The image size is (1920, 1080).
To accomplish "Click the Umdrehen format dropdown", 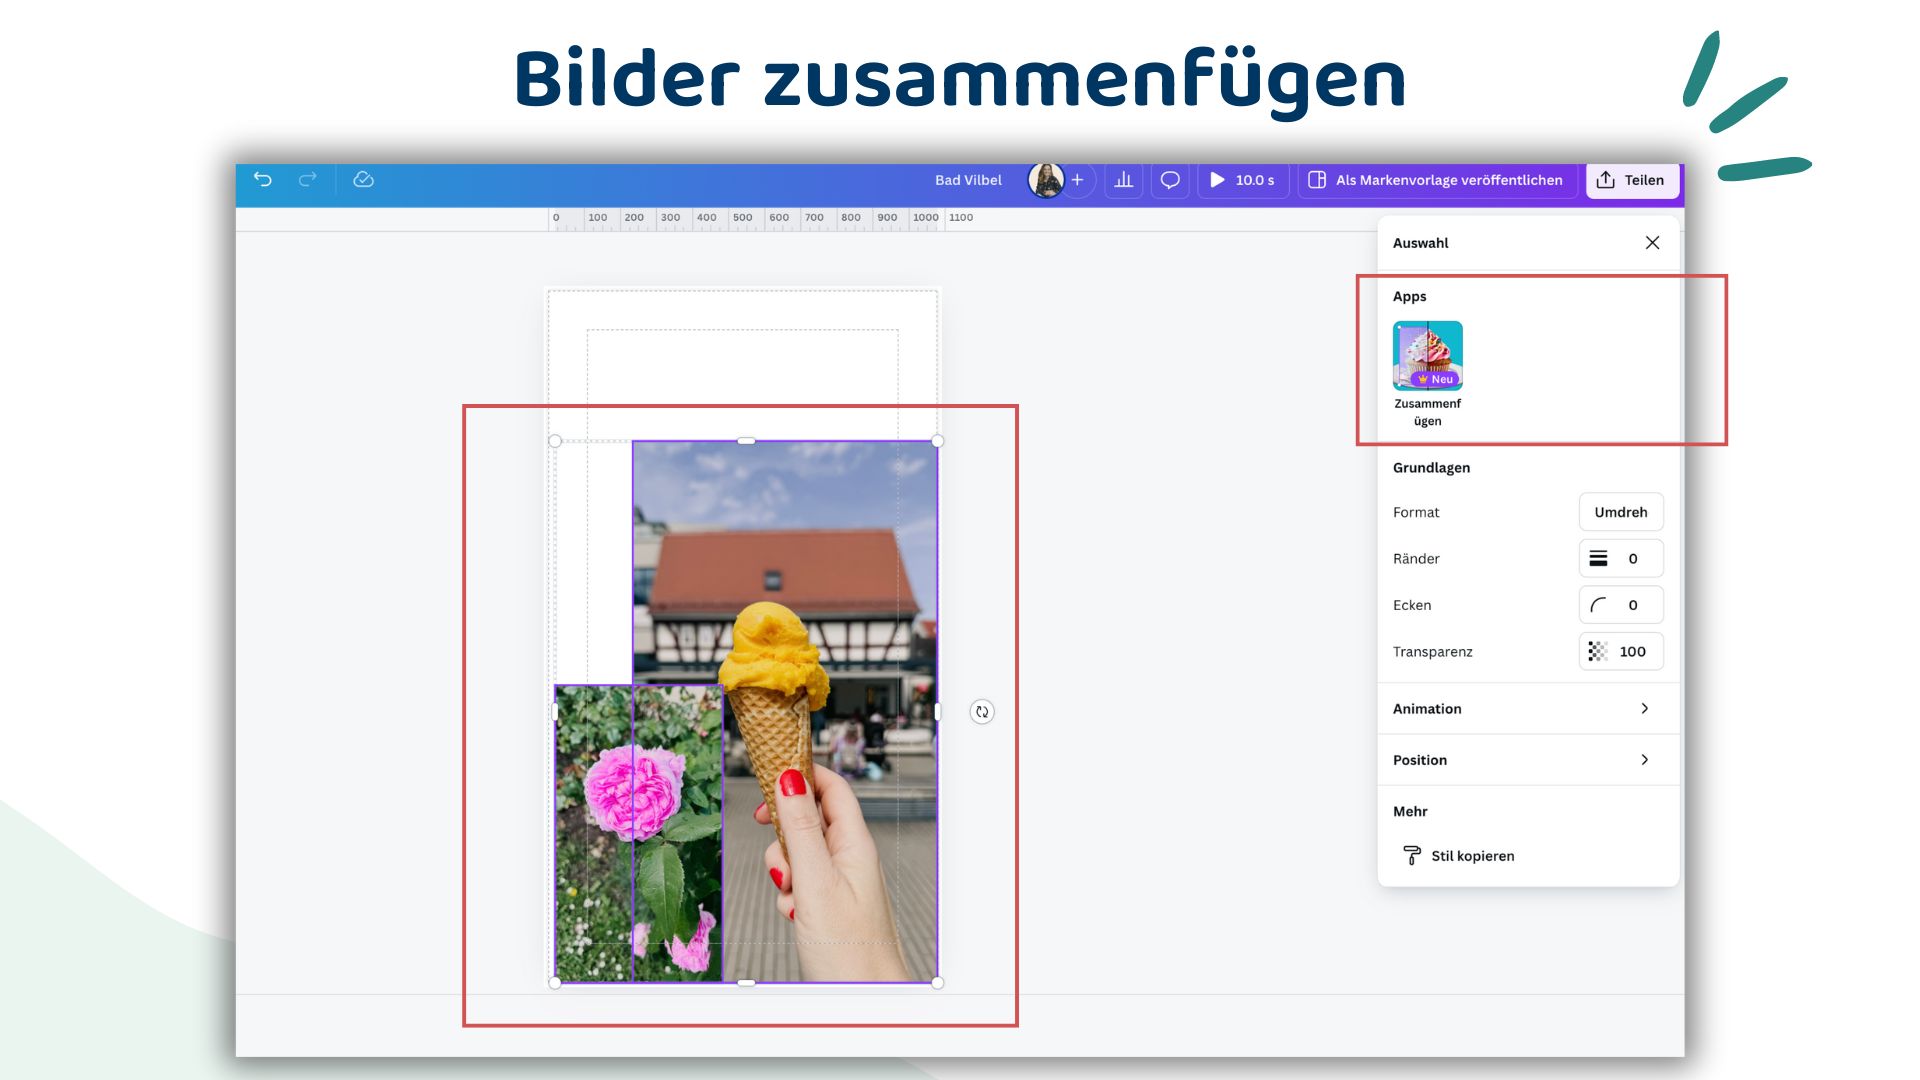I will point(1621,512).
